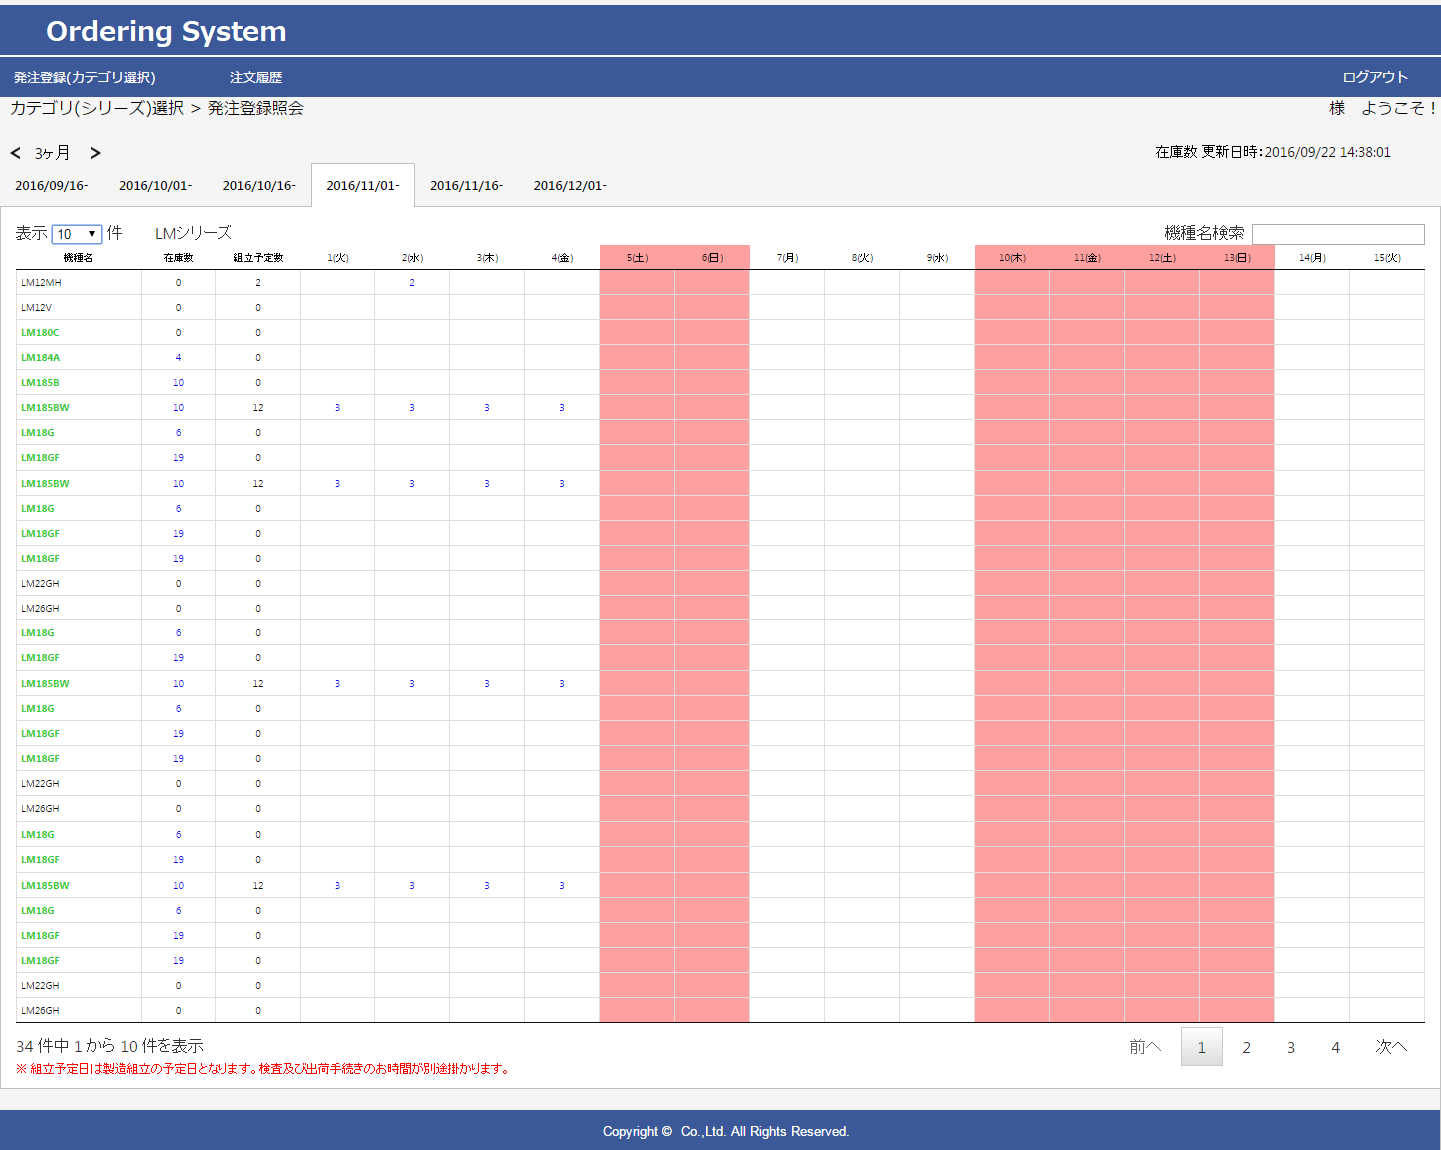Go to page 3 of results
The width and height of the screenshot is (1441, 1150).
coord(1291,1047)
